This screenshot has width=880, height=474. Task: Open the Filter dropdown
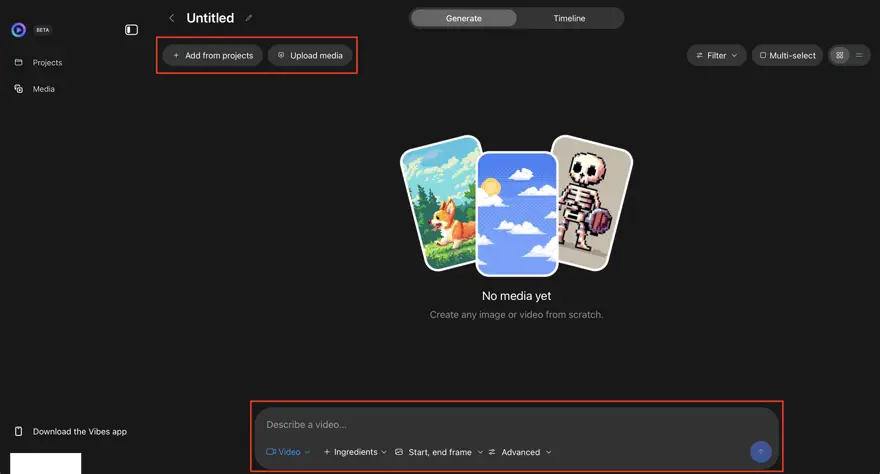coord(717,56)
